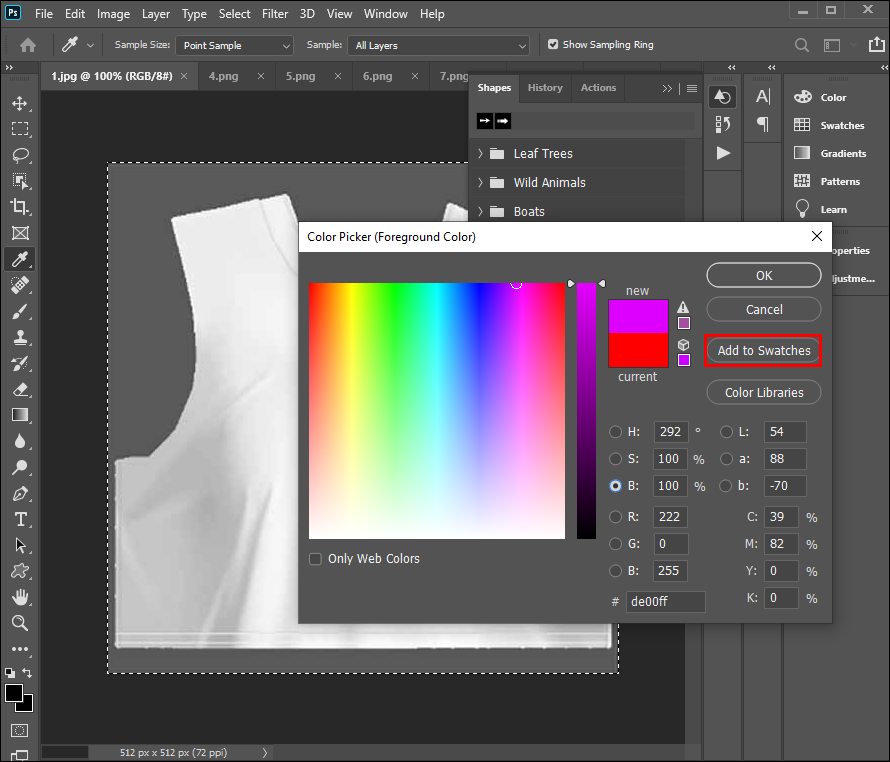Expand the Leaf Trees shapes folder

(x=481, y=153)
